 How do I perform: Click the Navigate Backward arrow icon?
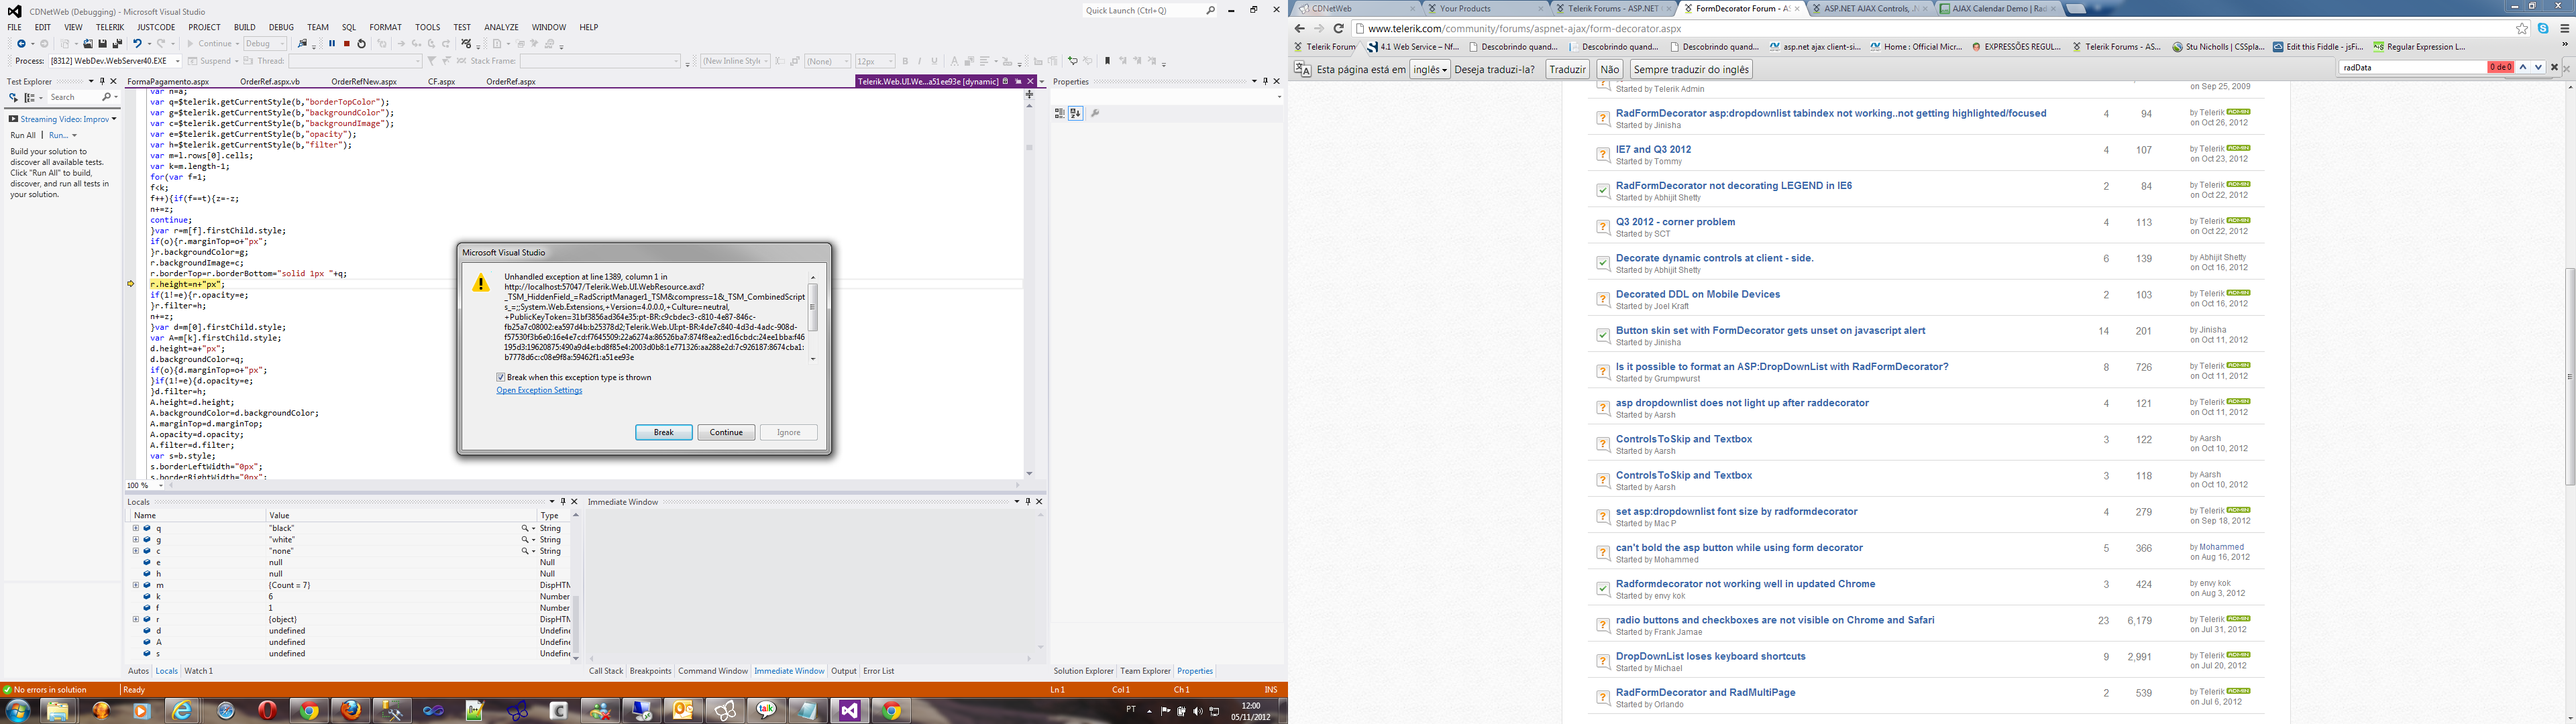coord(20,44)
